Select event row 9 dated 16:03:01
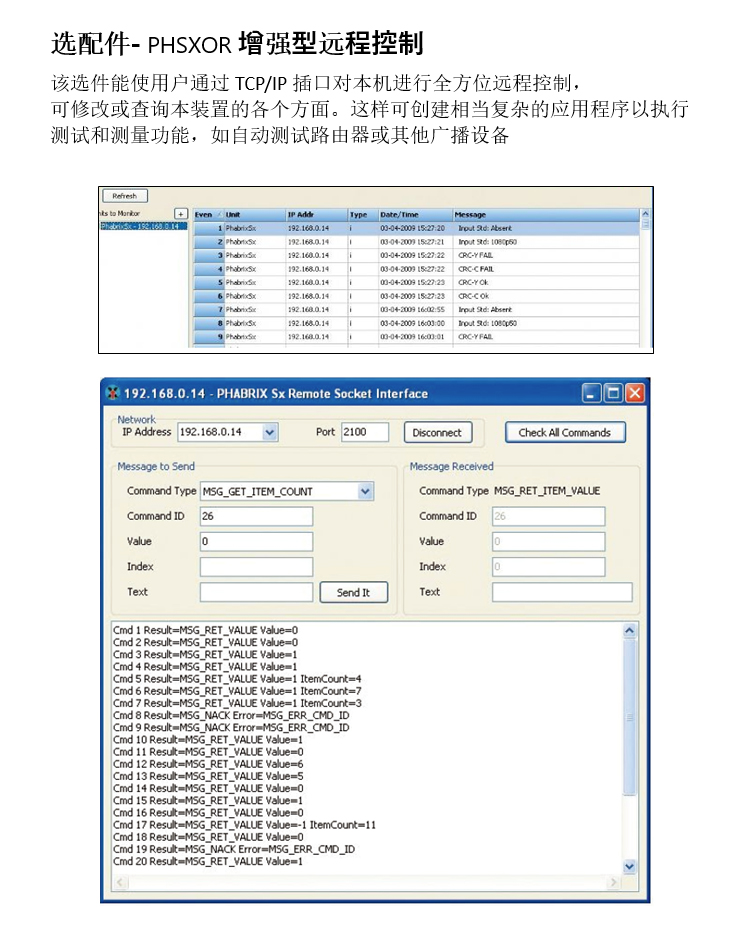This screenshot has width=750, height=925. (417, 337)
